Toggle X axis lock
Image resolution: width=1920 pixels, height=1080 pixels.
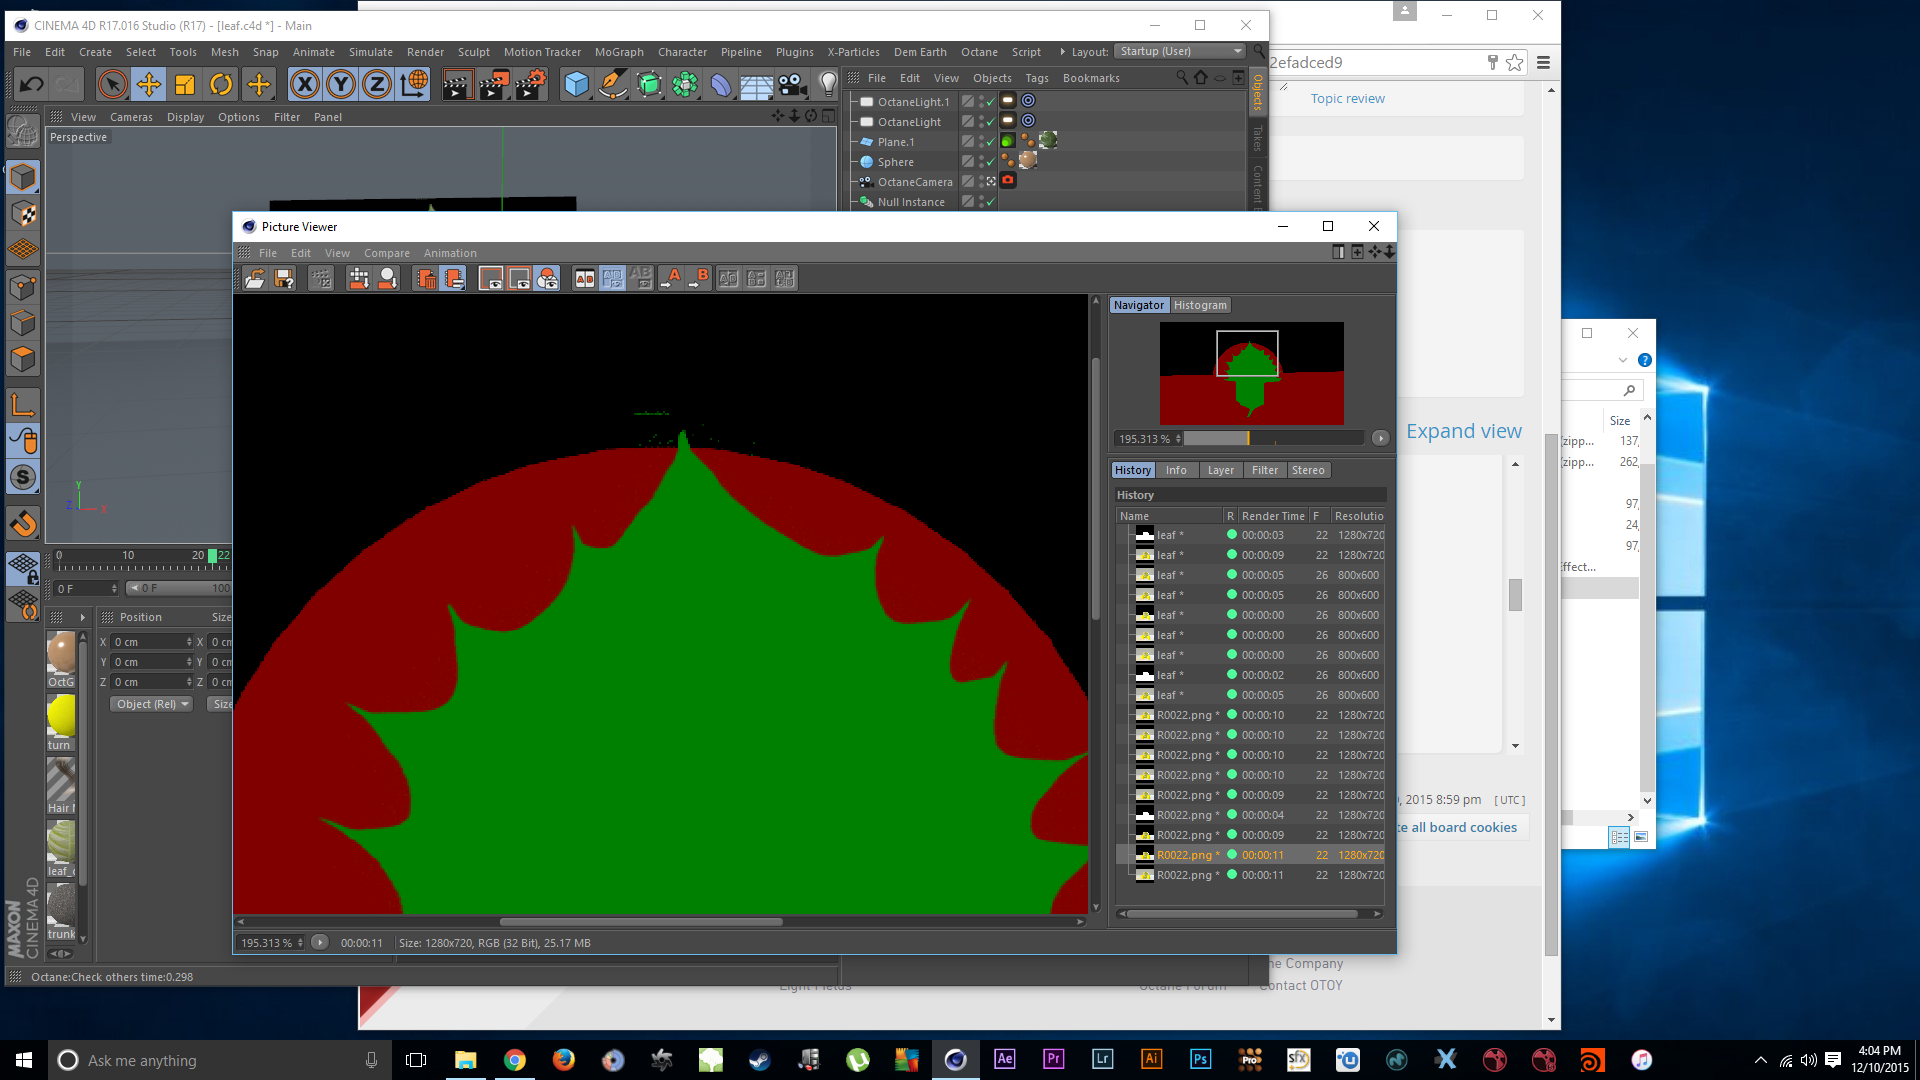tap(305, 85)
